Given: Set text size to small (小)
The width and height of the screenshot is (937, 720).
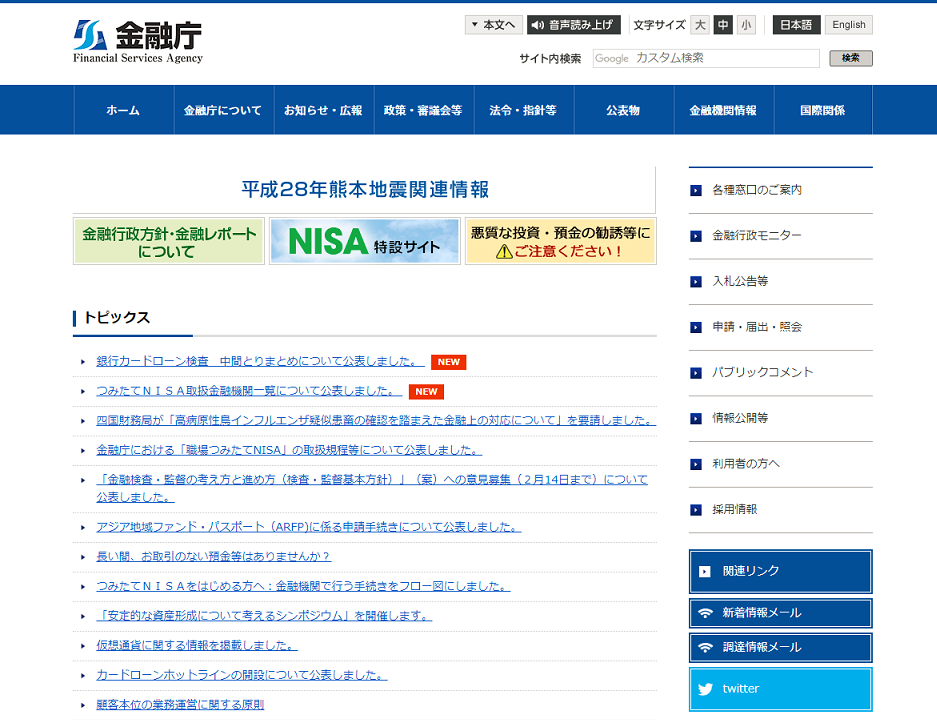Looking at the screenshot, I should [x=746, y=25].
